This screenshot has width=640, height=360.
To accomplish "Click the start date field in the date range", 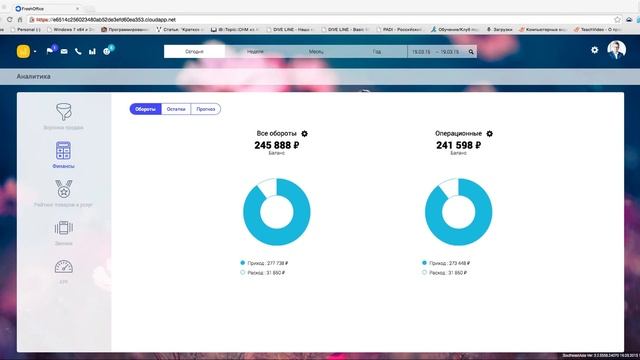I will 421,52.
